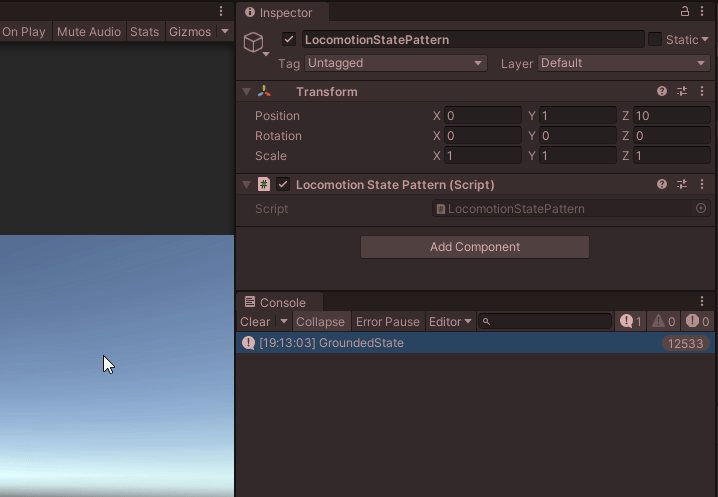Open Transform help reference icon

coord(662,91)
